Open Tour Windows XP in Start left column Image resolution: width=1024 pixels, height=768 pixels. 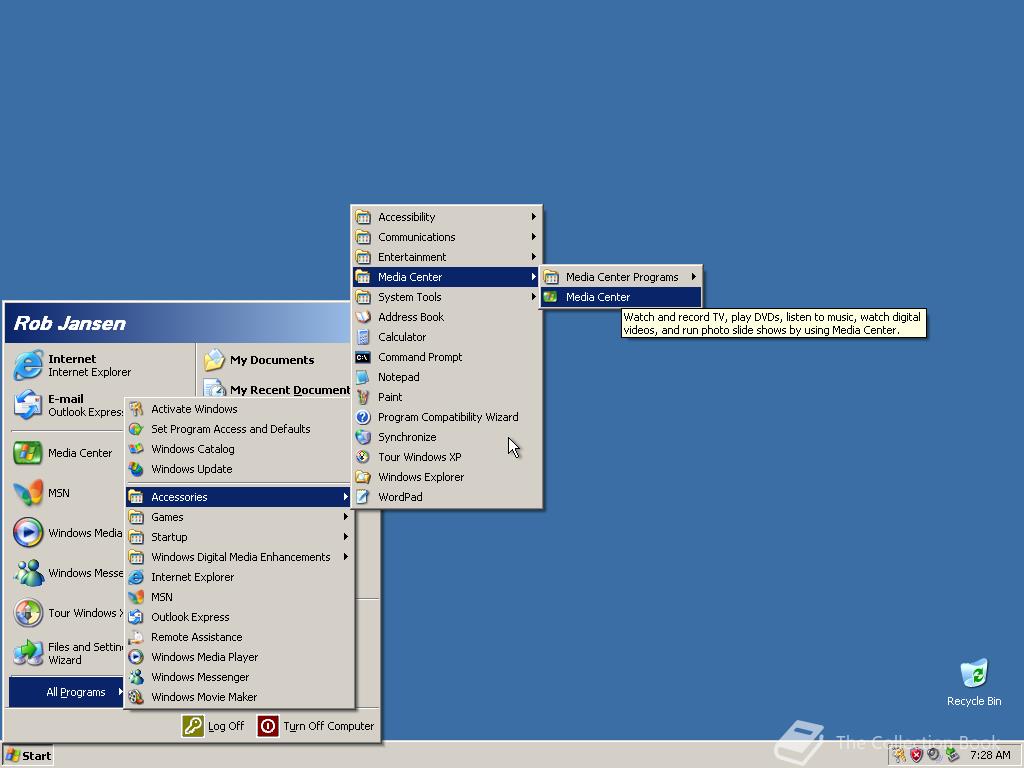click(67, 613)
